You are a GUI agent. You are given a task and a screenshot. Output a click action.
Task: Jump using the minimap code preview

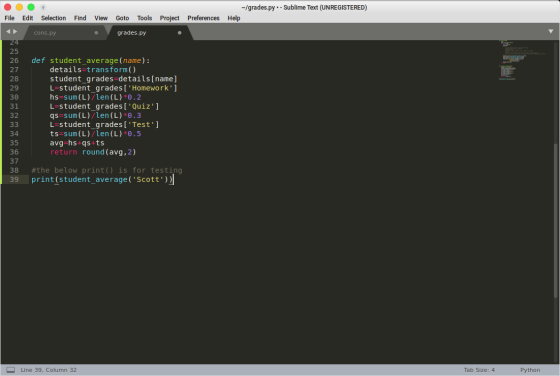click(x=521, y=61)
